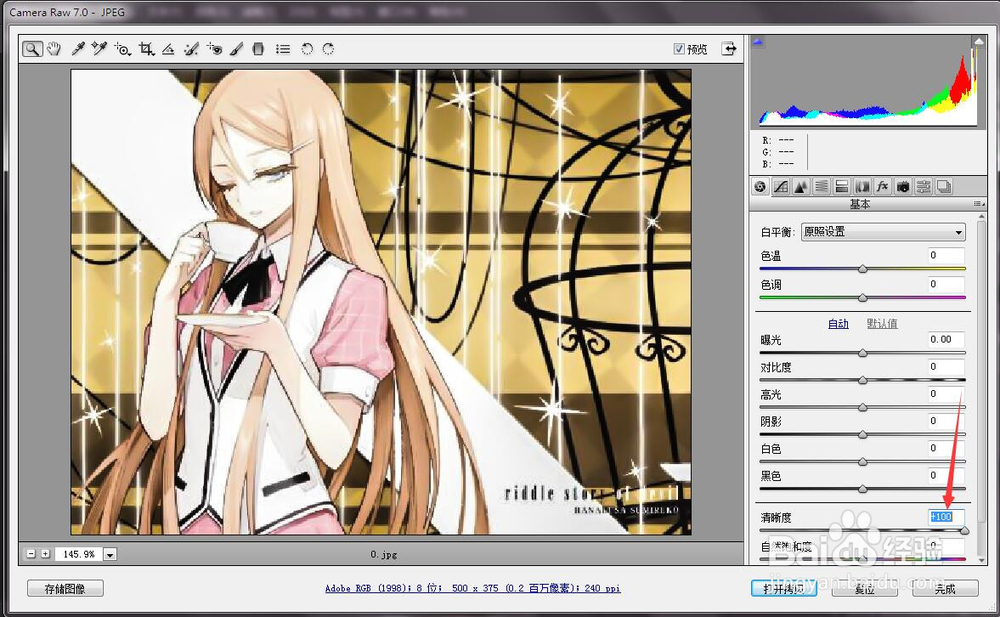
Task: Click the 145.9% zoom level field
Action: [79, 554]
